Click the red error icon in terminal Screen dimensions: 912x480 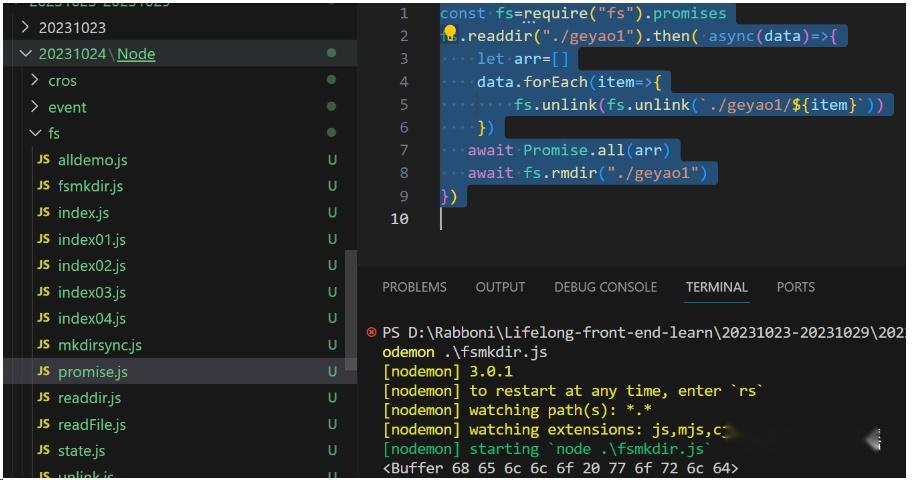[372, 332]
